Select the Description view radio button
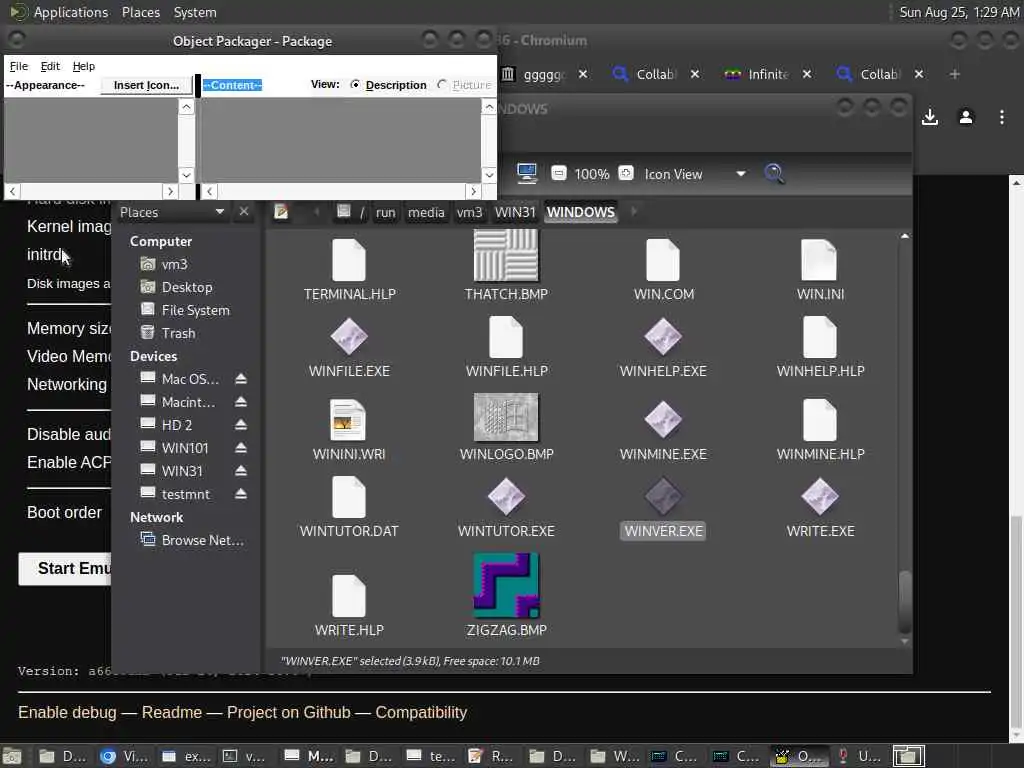This screenshot has height=768, width=1024. 355,84
